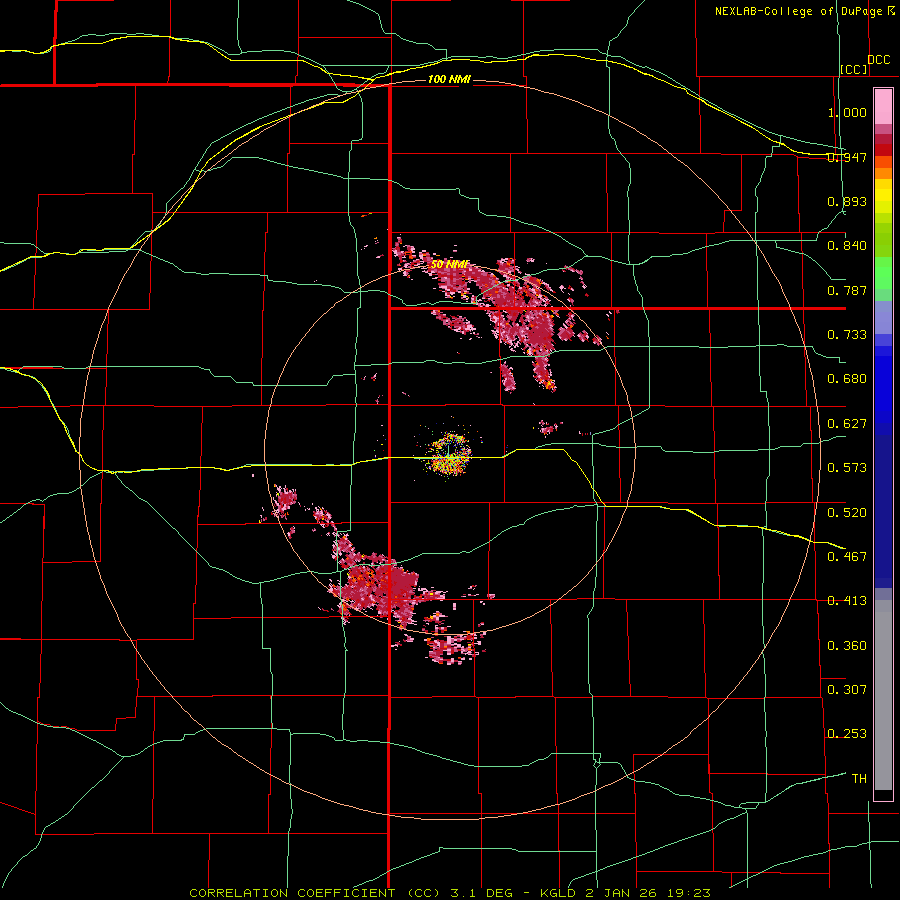This screenshot has height=900, width=900.
Task: Select the 0.573 scale value
Action: 847,468
